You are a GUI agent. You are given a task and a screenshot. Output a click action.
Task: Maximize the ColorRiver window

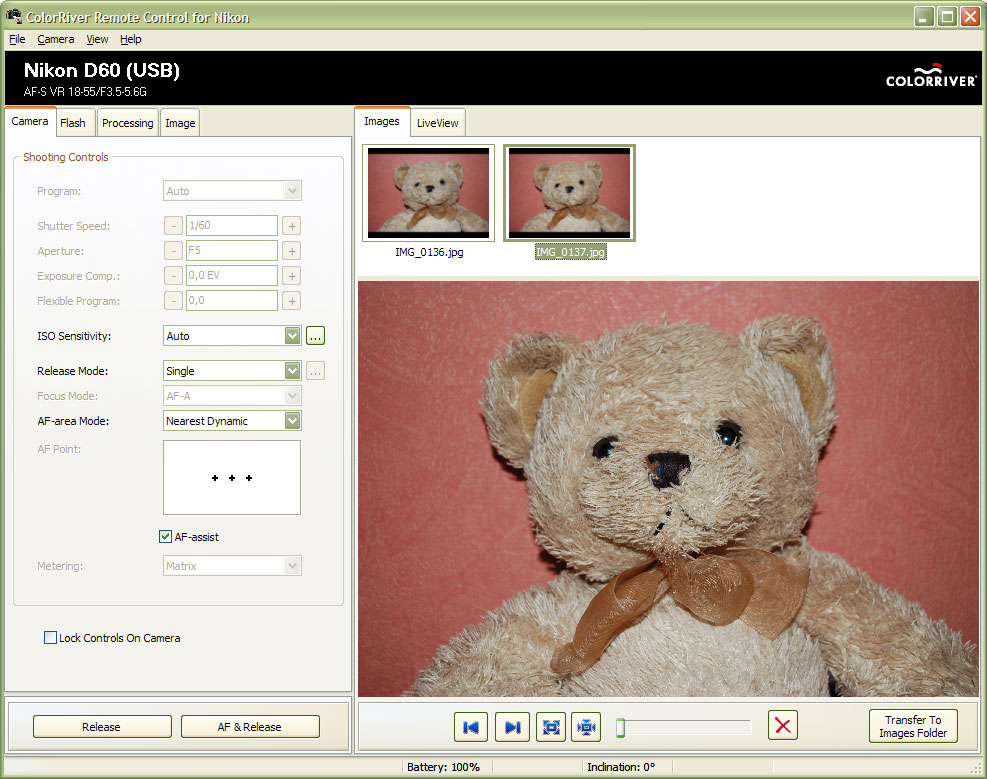point(947,16)
